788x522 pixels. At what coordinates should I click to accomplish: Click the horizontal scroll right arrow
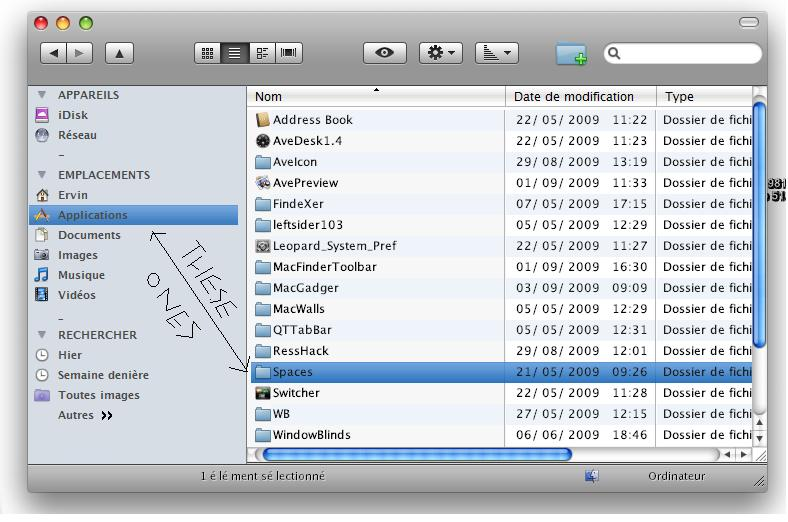743,455
